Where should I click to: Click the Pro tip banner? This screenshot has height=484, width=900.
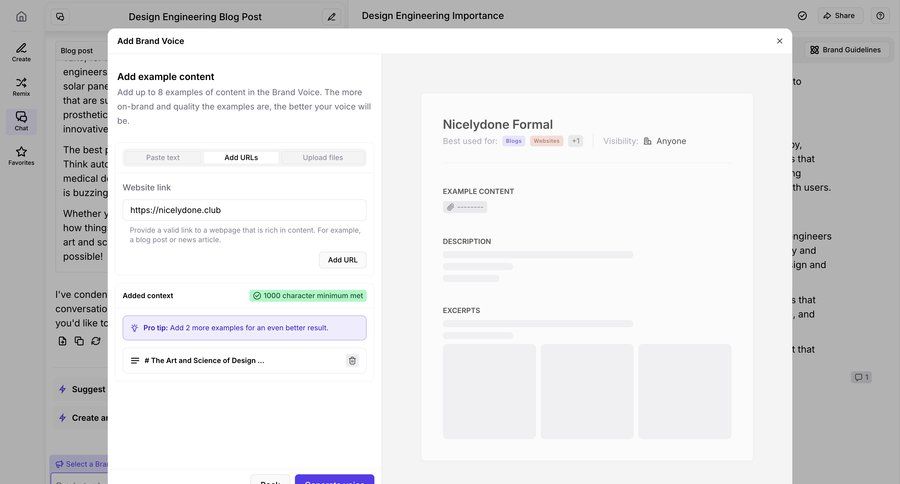click(245, 328)
